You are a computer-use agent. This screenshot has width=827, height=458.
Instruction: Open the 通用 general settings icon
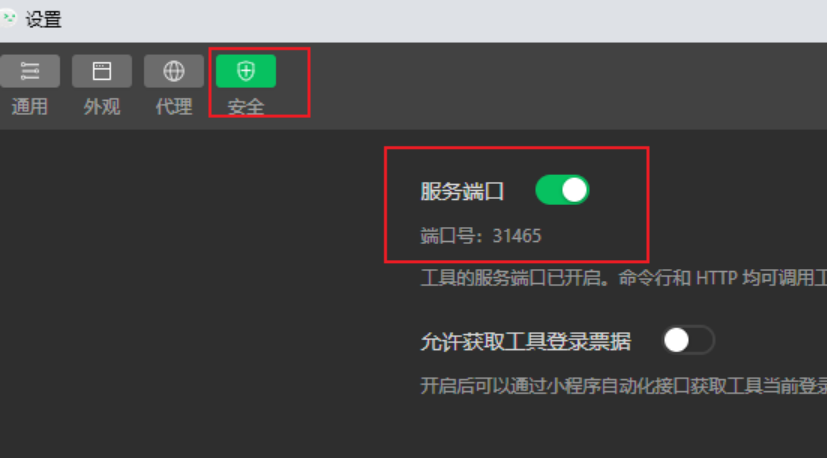[x=30, y=71]
